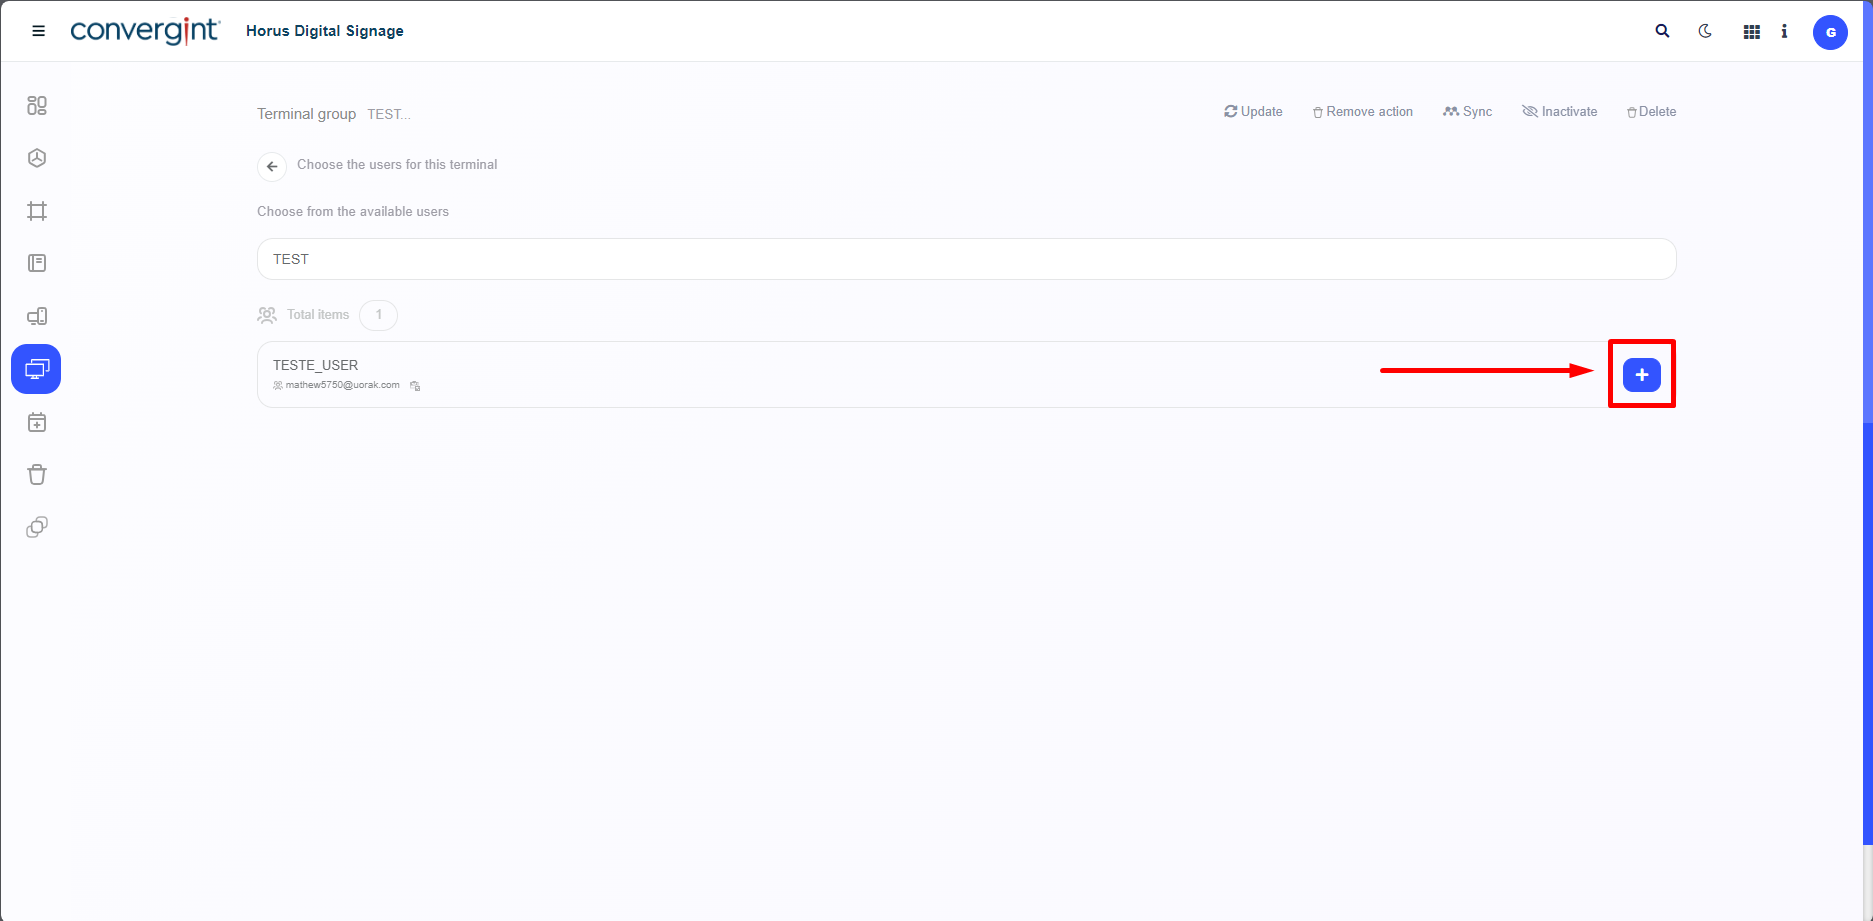Select the highlighted terminals sidebar icon
Viewport: 1873px width, 921px height.
pos(36,369)
